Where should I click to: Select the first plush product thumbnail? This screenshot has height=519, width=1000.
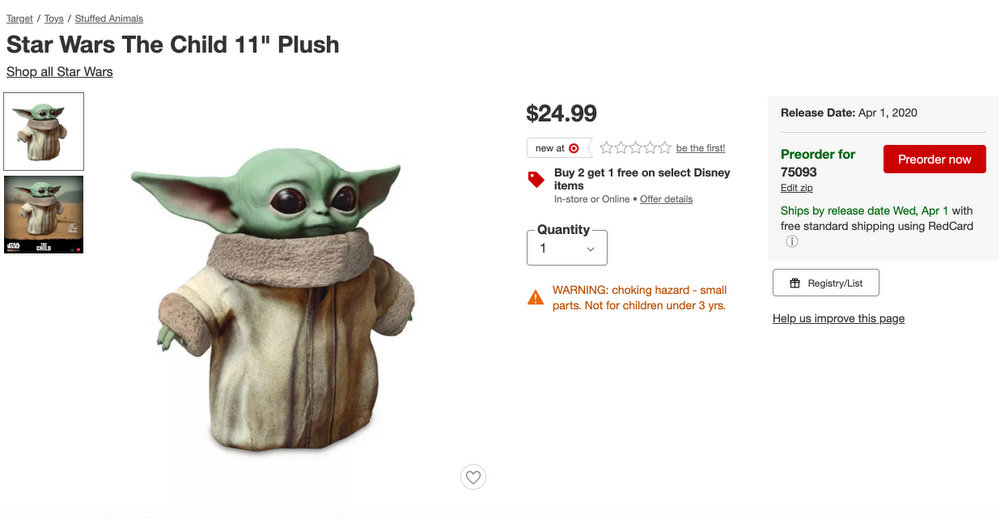click(x=44, y=131)
